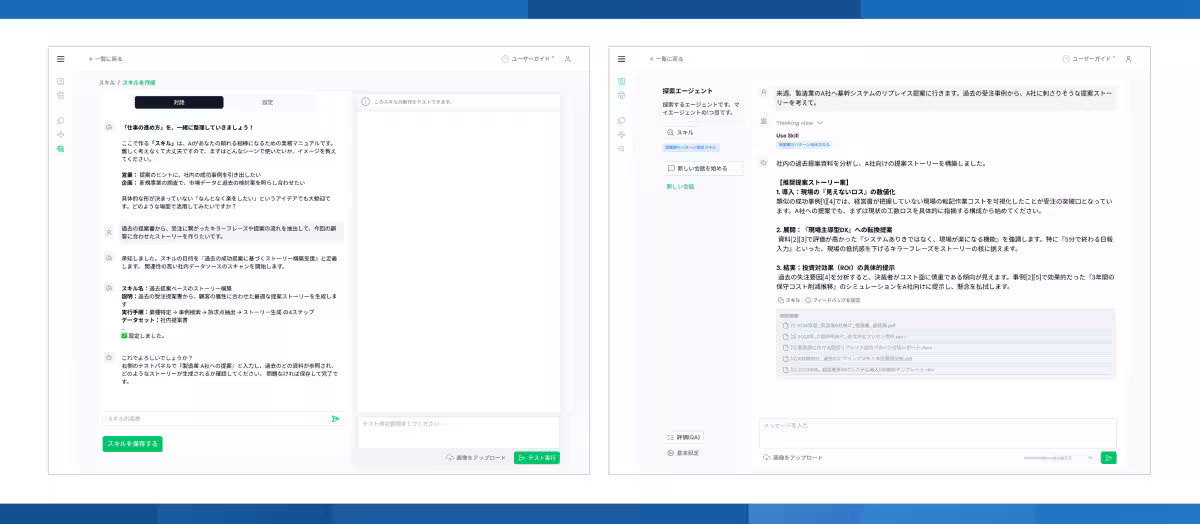Start new chat via 新しい会話を始める

(x=703, y=168)
